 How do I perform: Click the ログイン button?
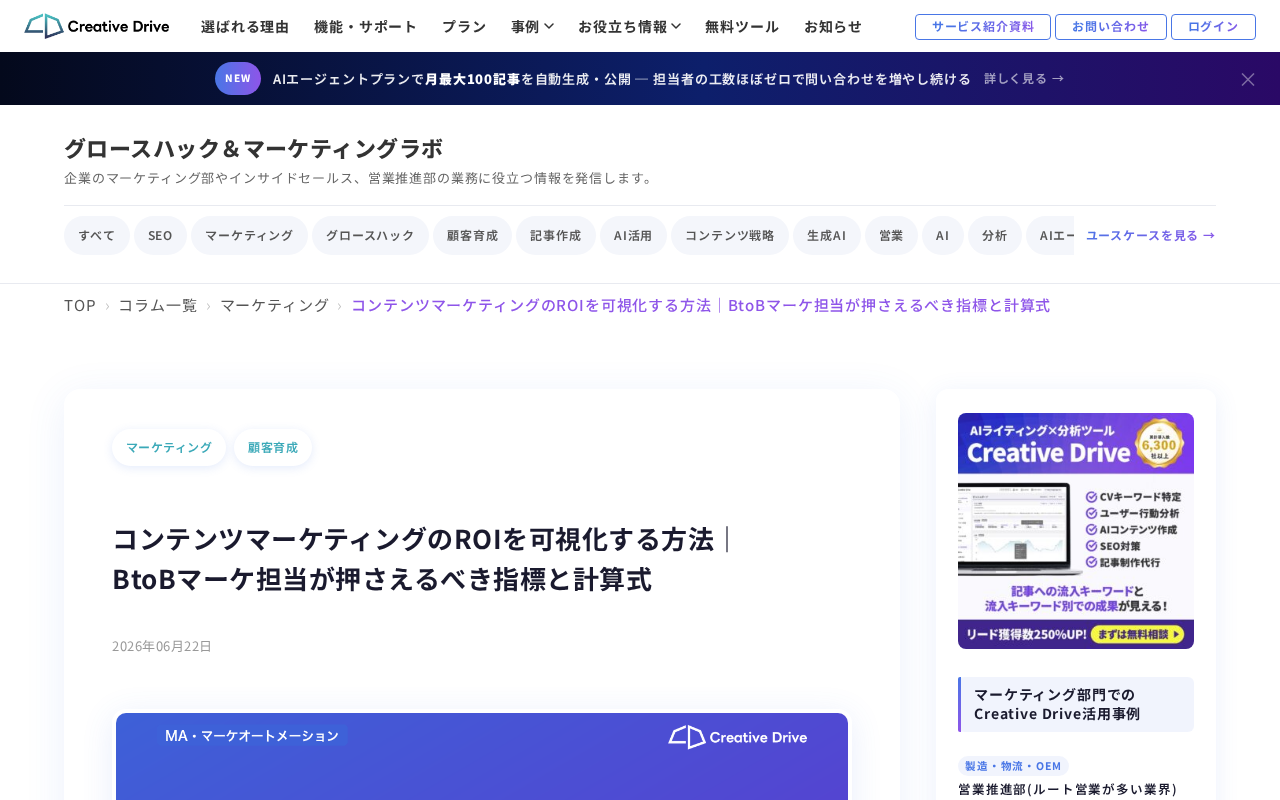pos(1213,27)
